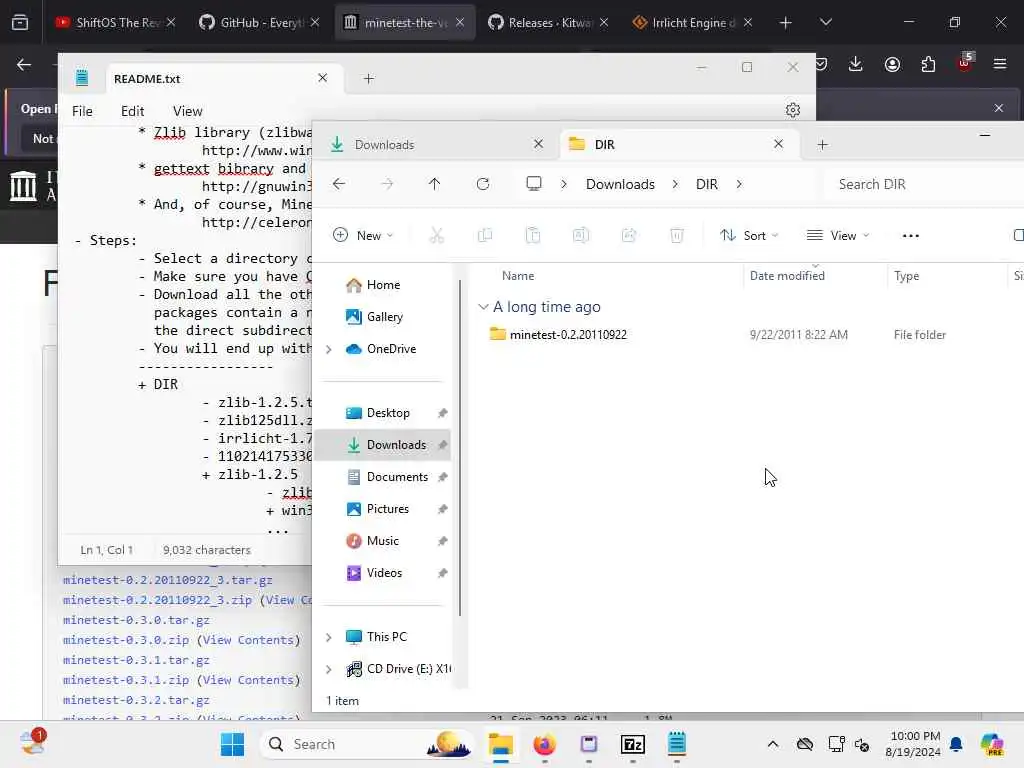Switch to Releases Kitware browser tab
The width and height of the screenshot is (1024, 768).
coord(549,23)
